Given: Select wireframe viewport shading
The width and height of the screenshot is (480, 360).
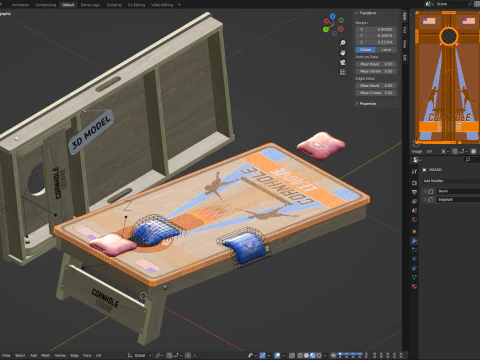Looking at the screenshot, I should click(300, 355).
